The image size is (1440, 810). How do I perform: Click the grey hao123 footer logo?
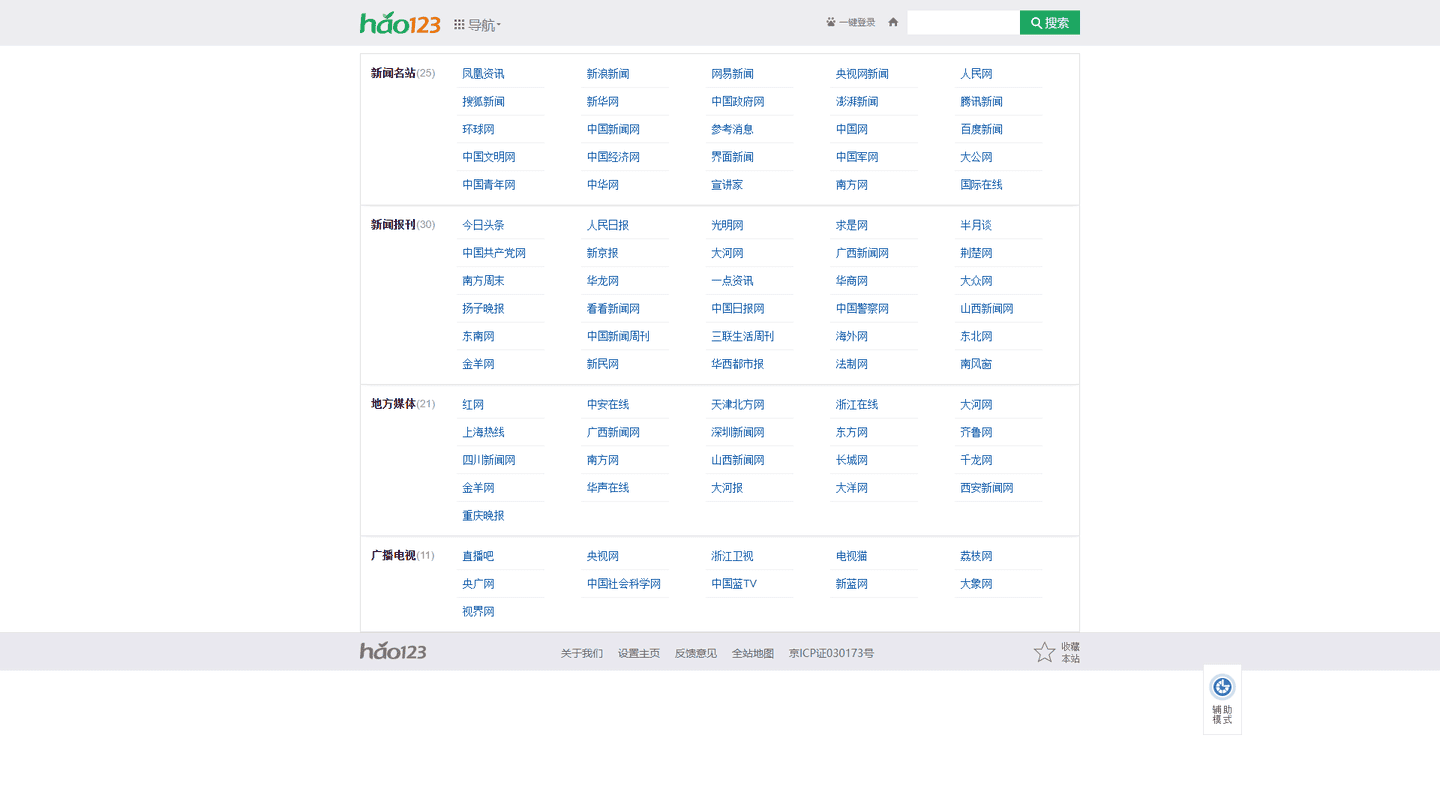(x=393, y=651)
